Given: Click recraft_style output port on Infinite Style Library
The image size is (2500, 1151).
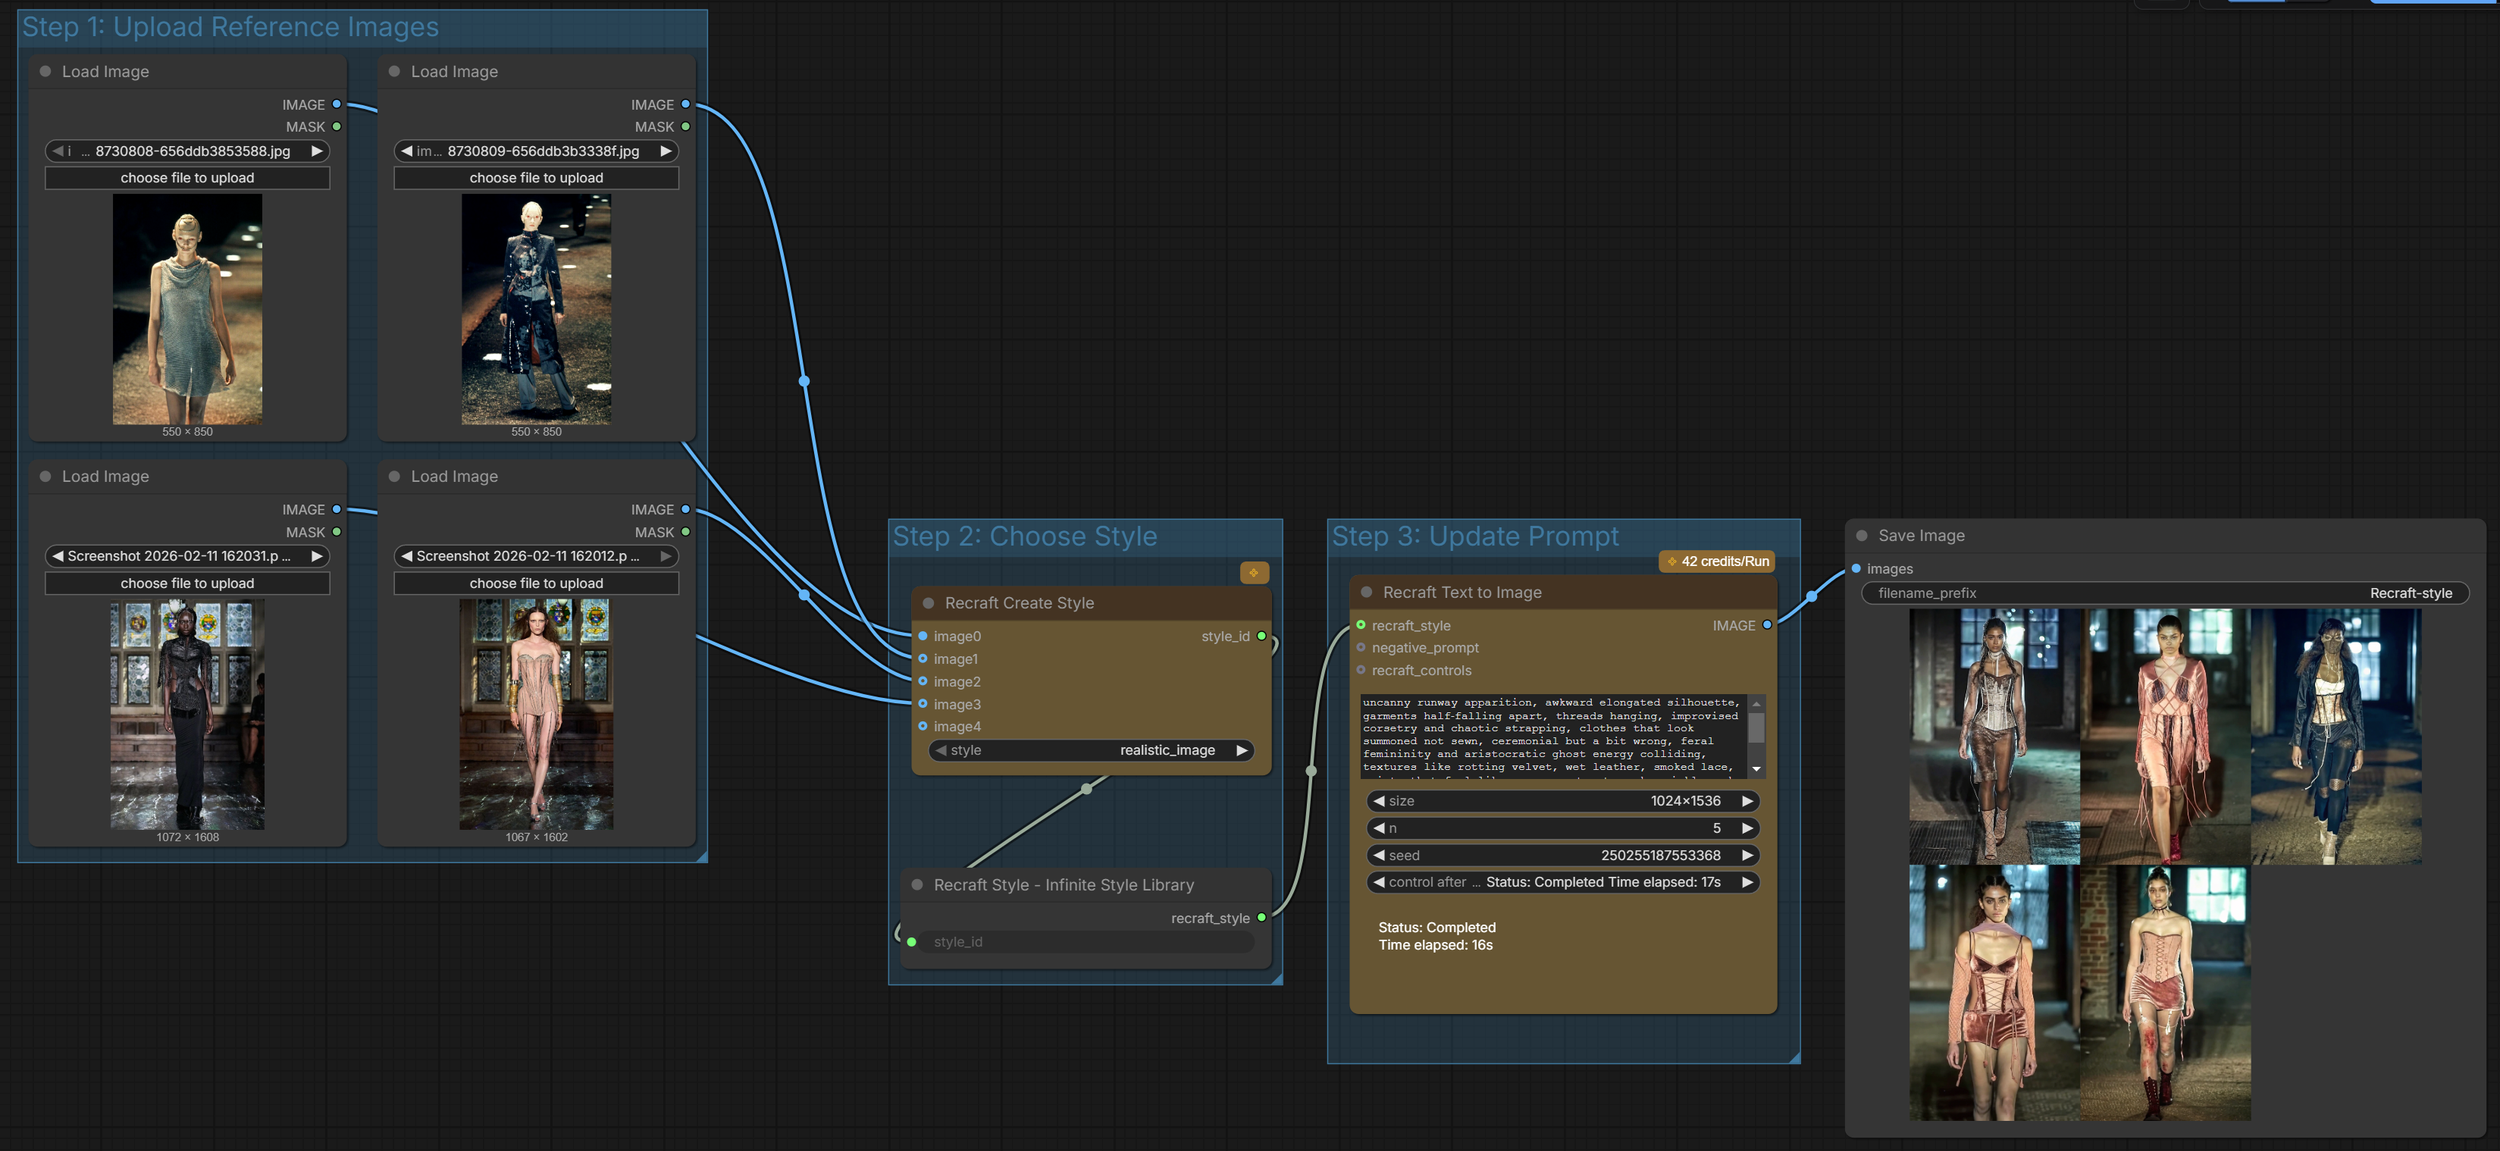Looking at the screenshot, I should point(1262,917).
